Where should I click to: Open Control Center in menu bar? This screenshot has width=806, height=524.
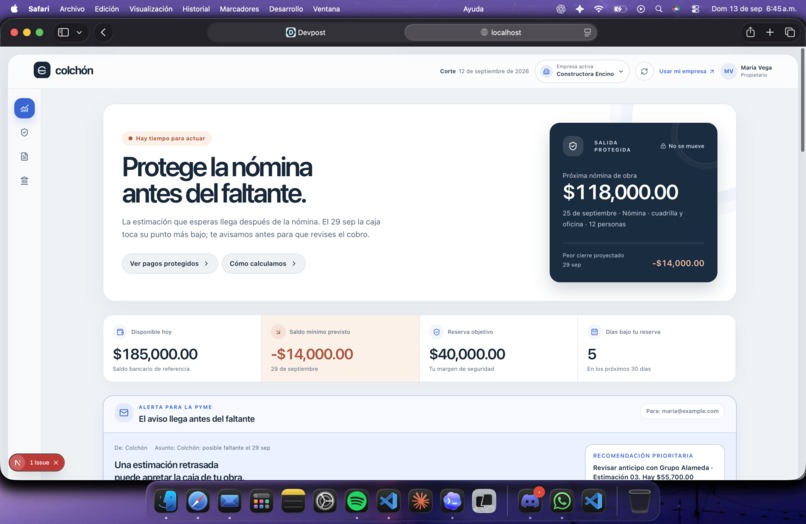tap(695, 9)
